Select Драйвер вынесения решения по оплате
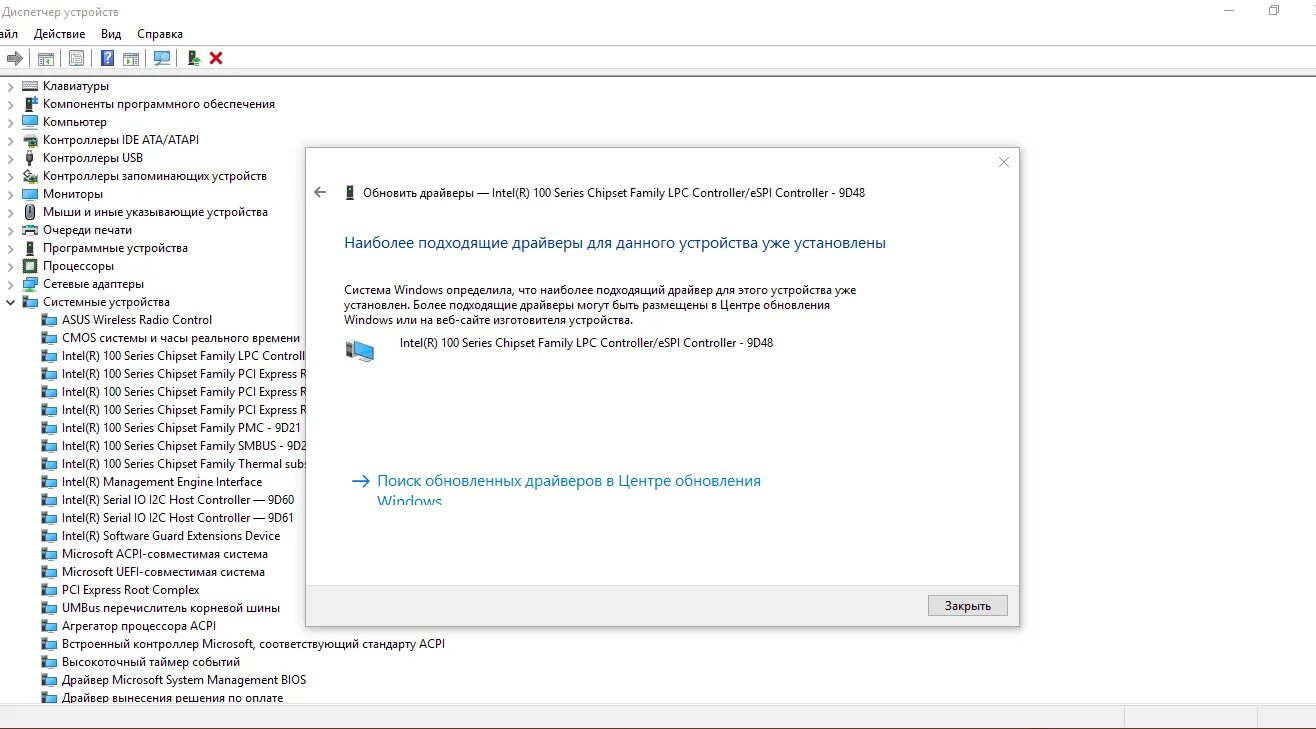Viewport: 1316px width, 729px height. click(163, 698)
